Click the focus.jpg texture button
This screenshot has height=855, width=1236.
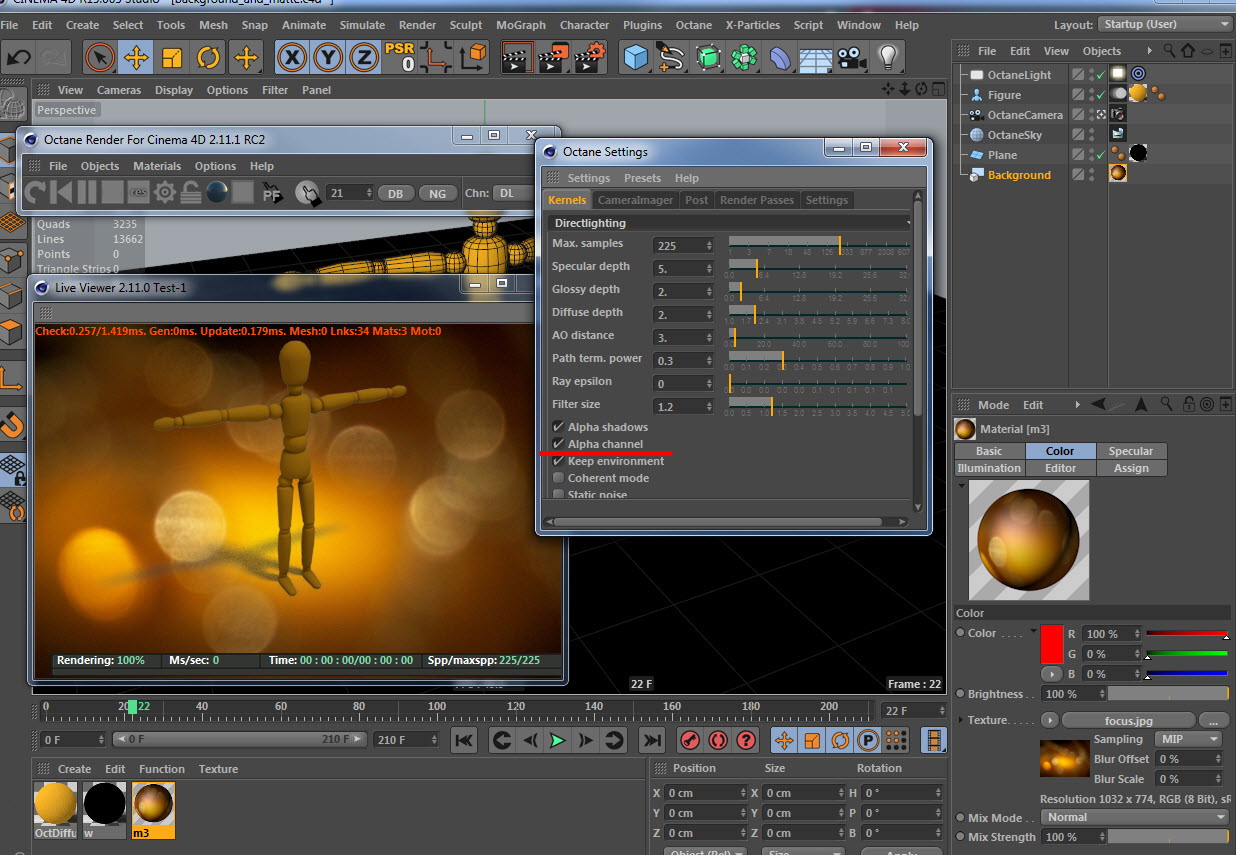tap(1128, 720)
